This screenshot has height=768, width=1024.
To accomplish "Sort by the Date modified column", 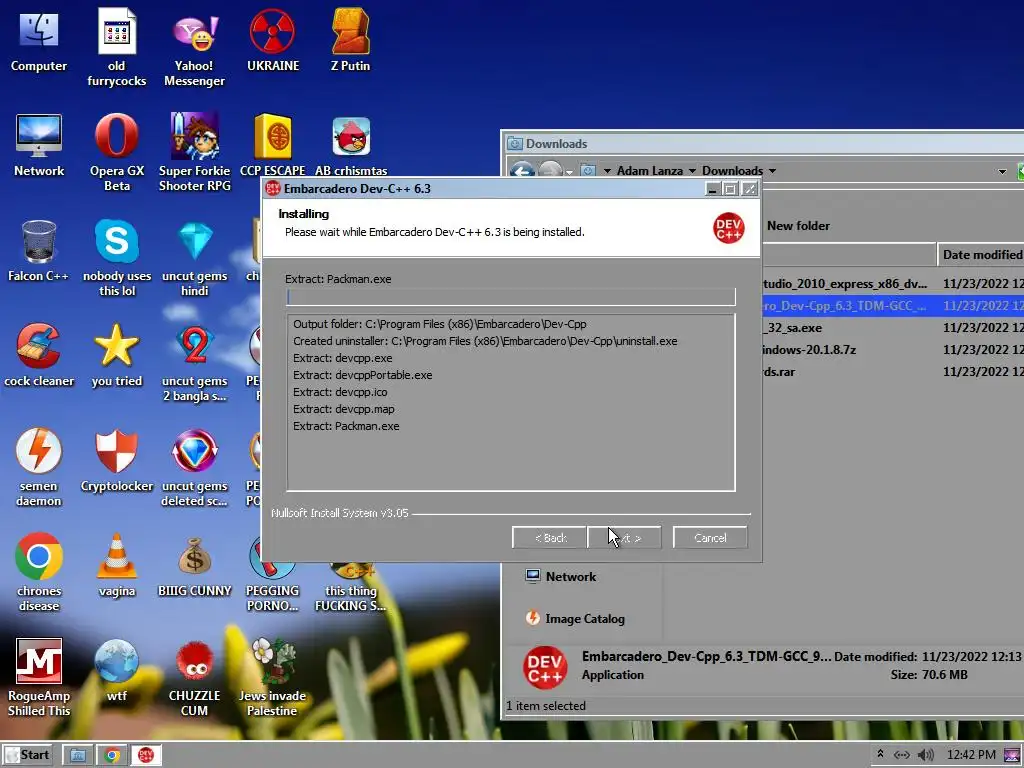I will (x=981, y=255).
